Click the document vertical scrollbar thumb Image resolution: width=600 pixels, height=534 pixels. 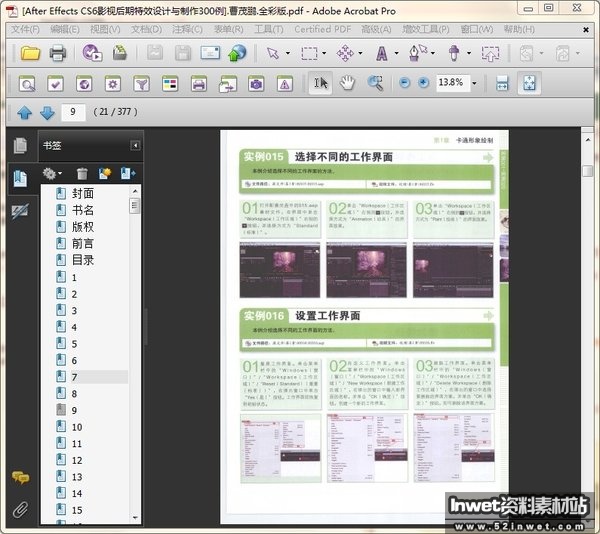pos(587,171)
